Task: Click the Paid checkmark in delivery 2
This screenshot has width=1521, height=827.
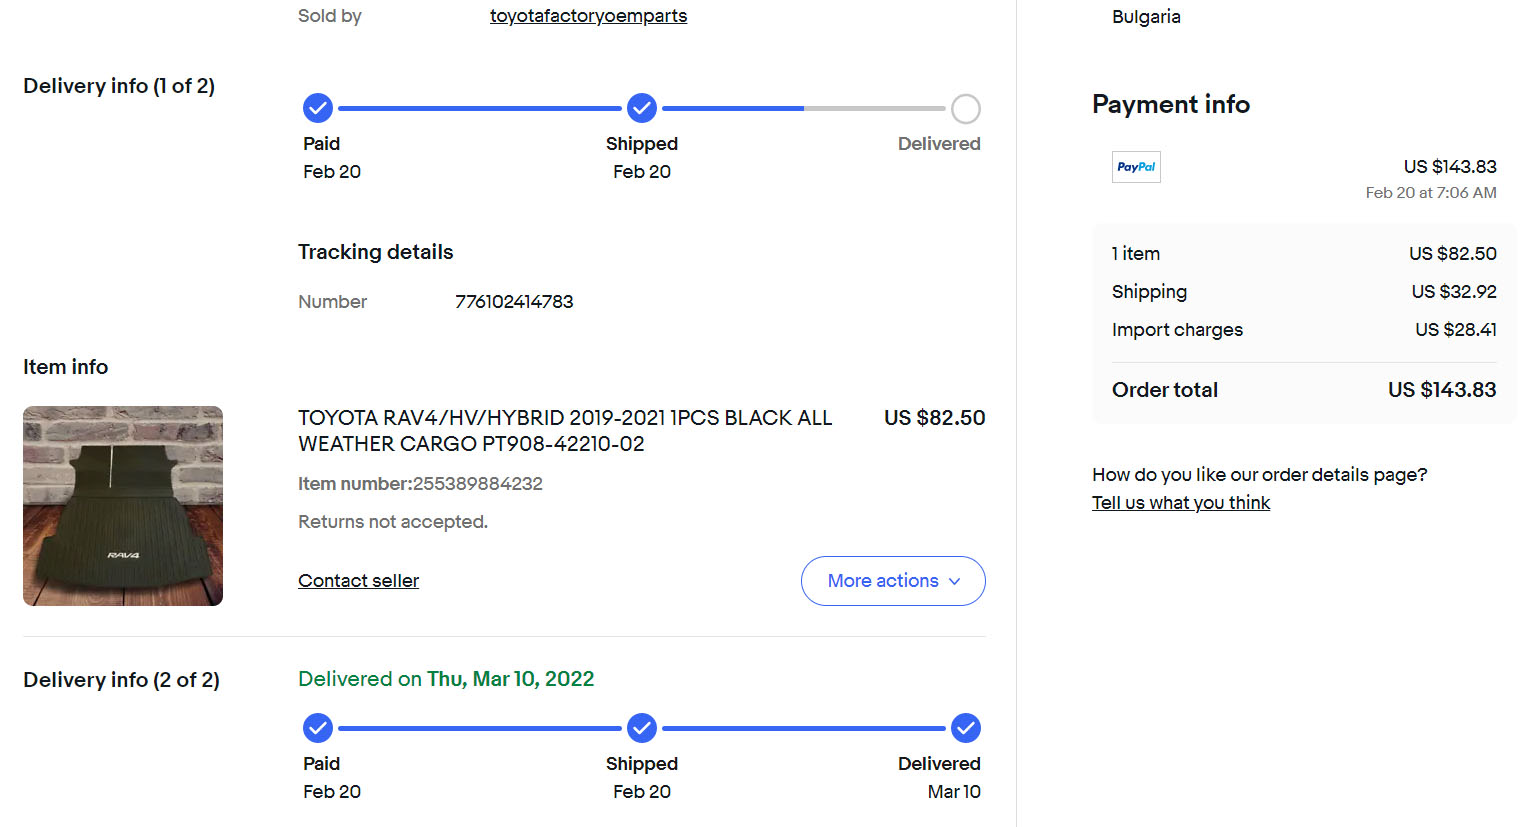Action: click(318, 728)
